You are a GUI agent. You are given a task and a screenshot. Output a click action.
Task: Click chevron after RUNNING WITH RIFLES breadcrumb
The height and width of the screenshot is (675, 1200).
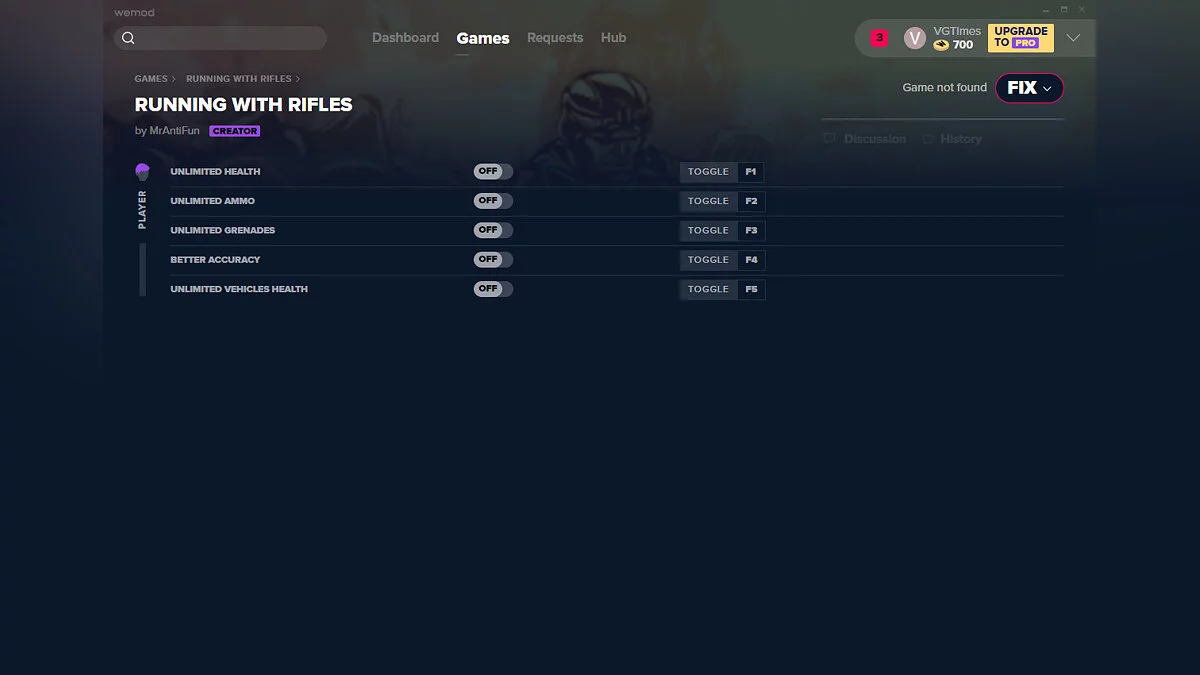(x=297, y=79)
